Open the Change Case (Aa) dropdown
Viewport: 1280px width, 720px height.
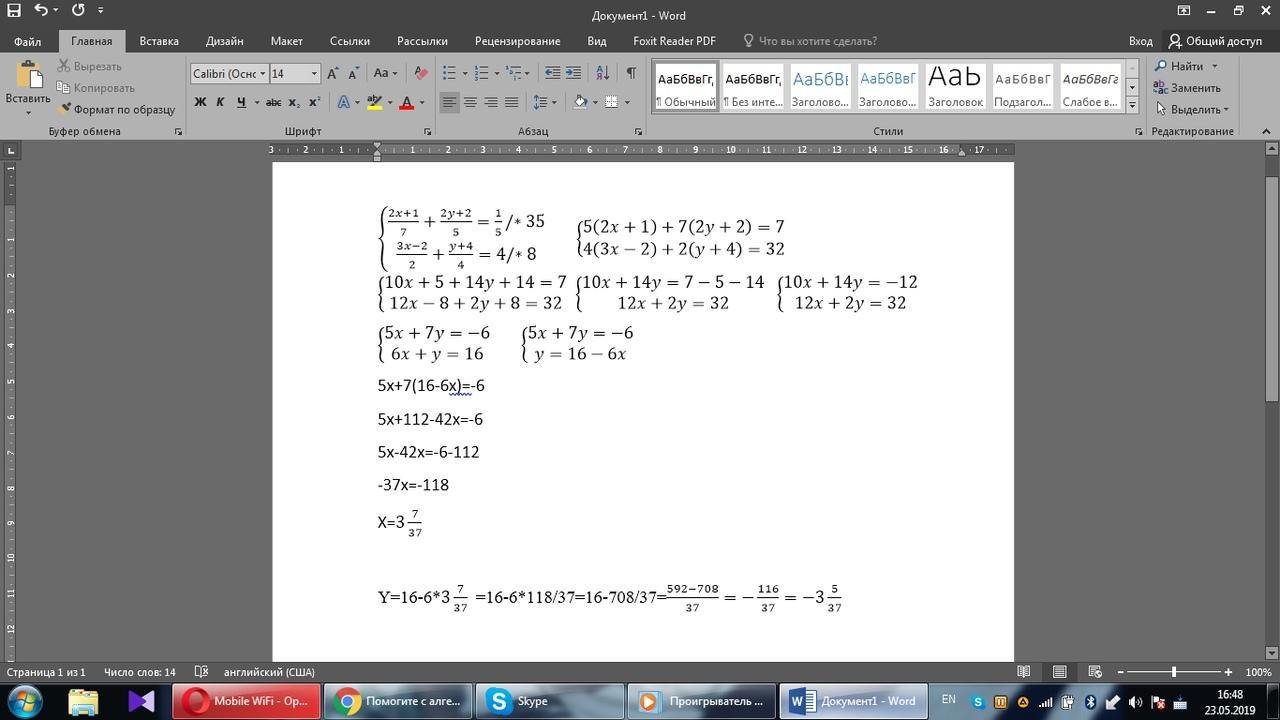pyautogui.click(x=385, y=73)
